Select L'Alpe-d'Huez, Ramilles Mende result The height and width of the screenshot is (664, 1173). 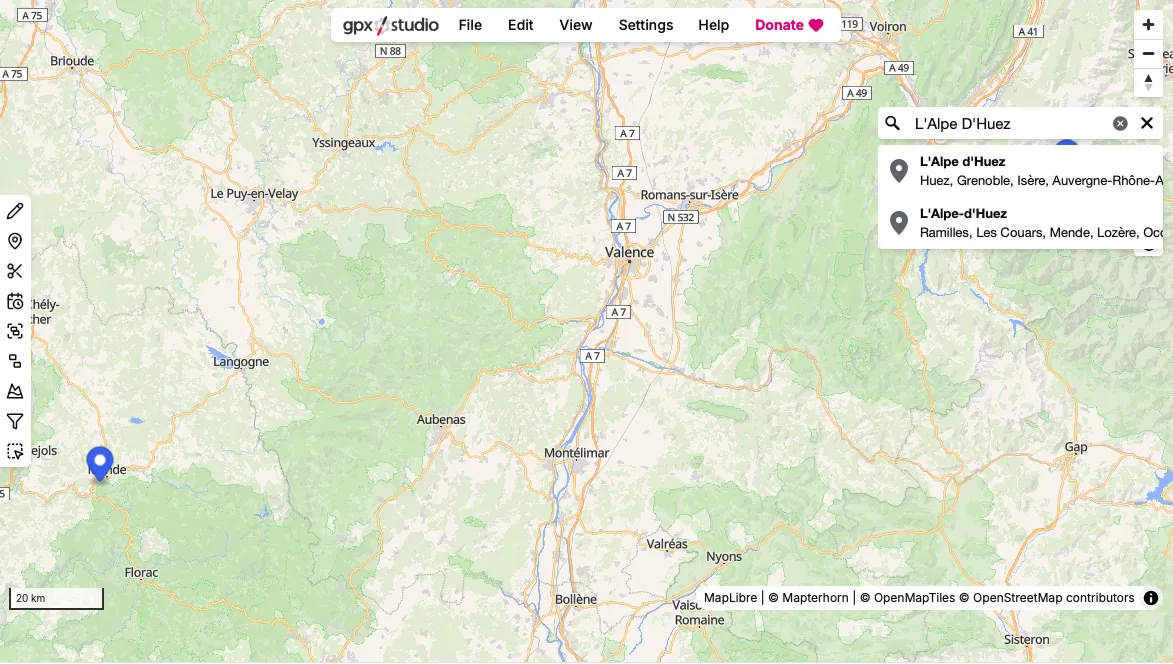point(1020,223)
